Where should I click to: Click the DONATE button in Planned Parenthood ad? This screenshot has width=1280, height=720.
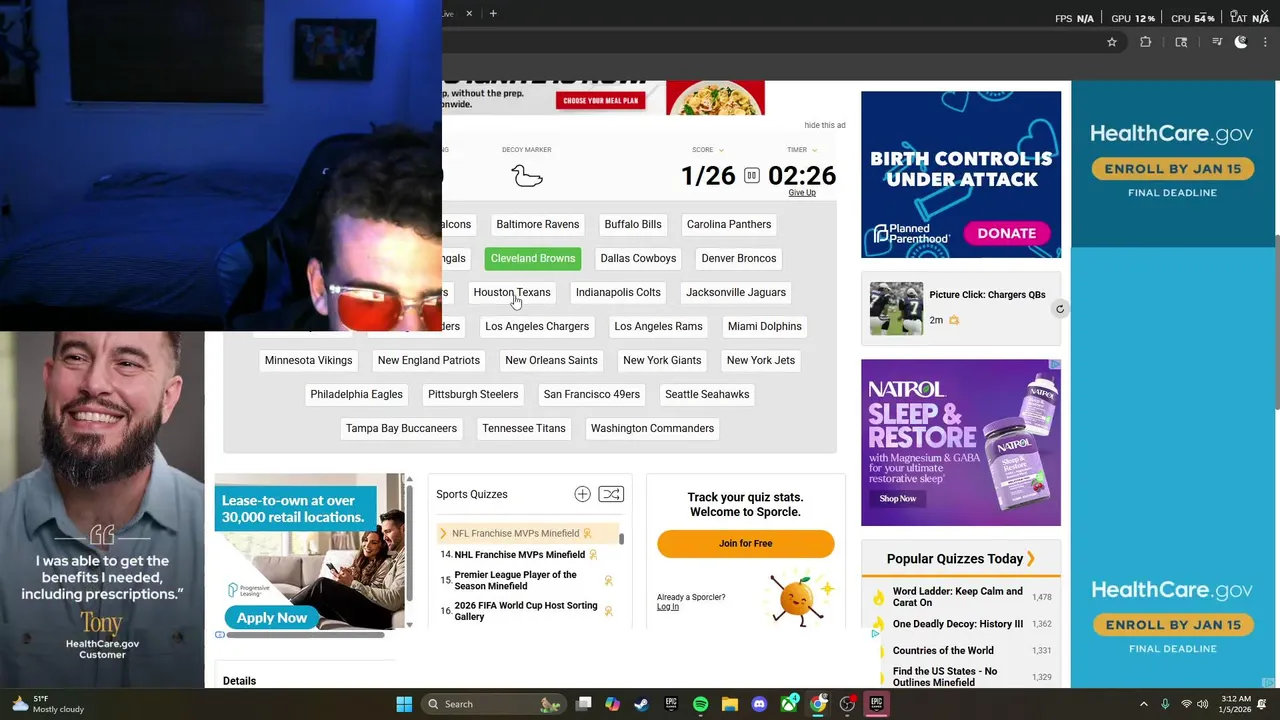[1006, 233]
